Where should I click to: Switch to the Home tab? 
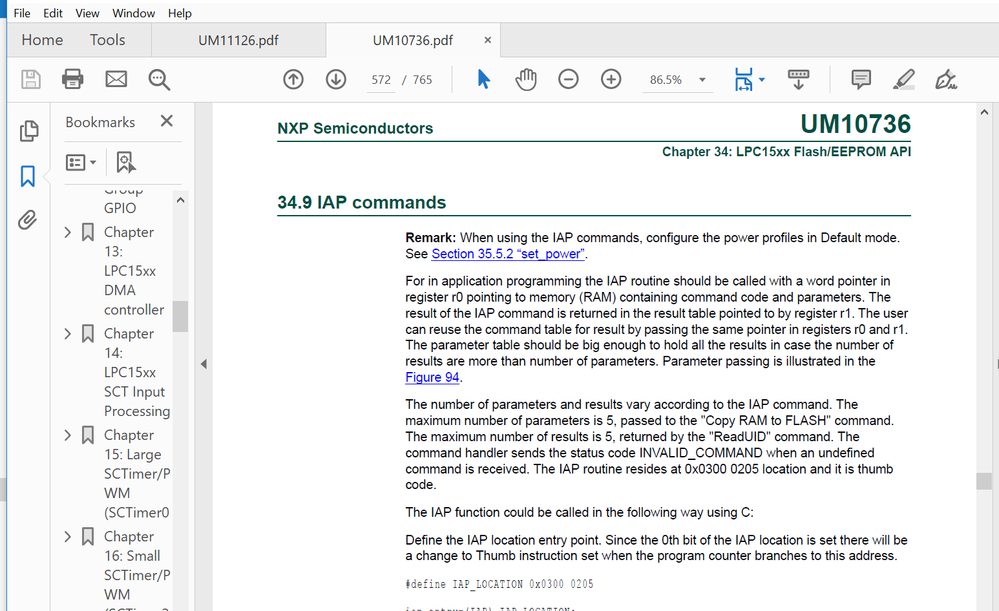point(42,40)
